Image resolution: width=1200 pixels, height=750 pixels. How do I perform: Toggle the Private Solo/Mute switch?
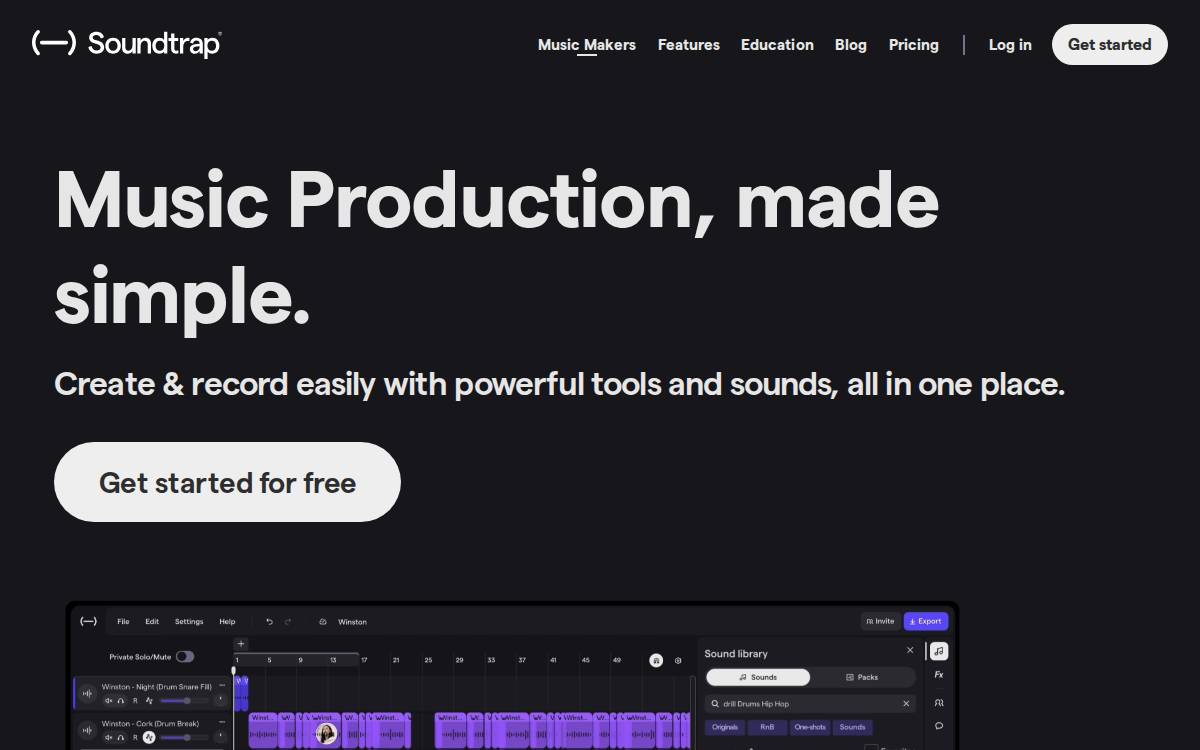click(x=185, y=657)
